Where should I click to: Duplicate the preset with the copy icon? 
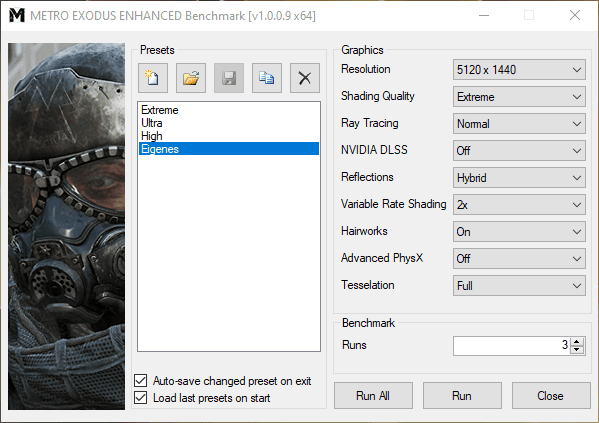(x=267, y=78)
